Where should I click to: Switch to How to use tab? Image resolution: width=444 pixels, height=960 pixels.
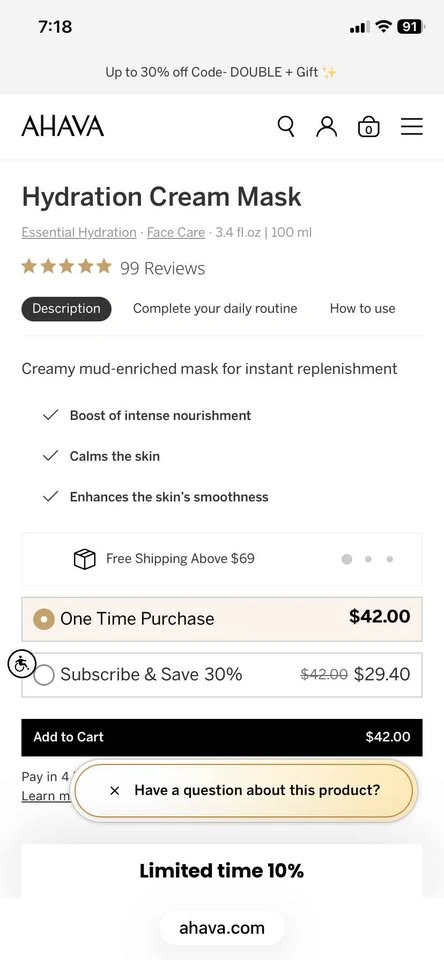point(363,309)
